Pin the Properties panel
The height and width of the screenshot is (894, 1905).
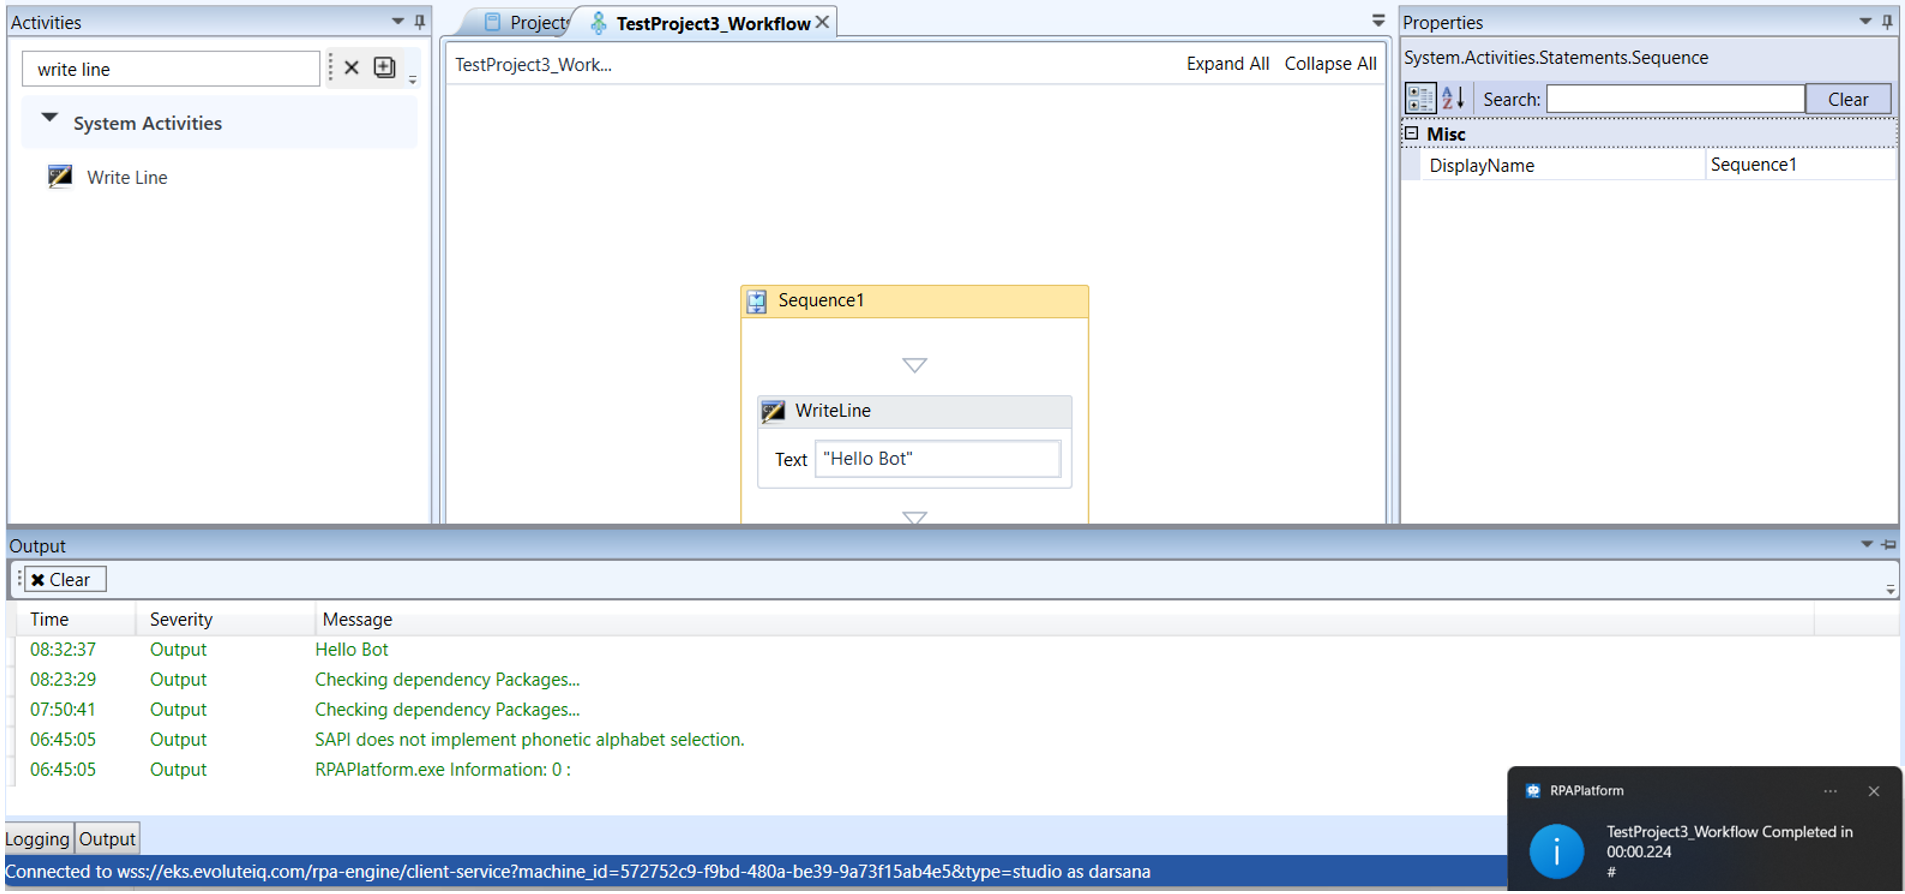(1887, 21)
